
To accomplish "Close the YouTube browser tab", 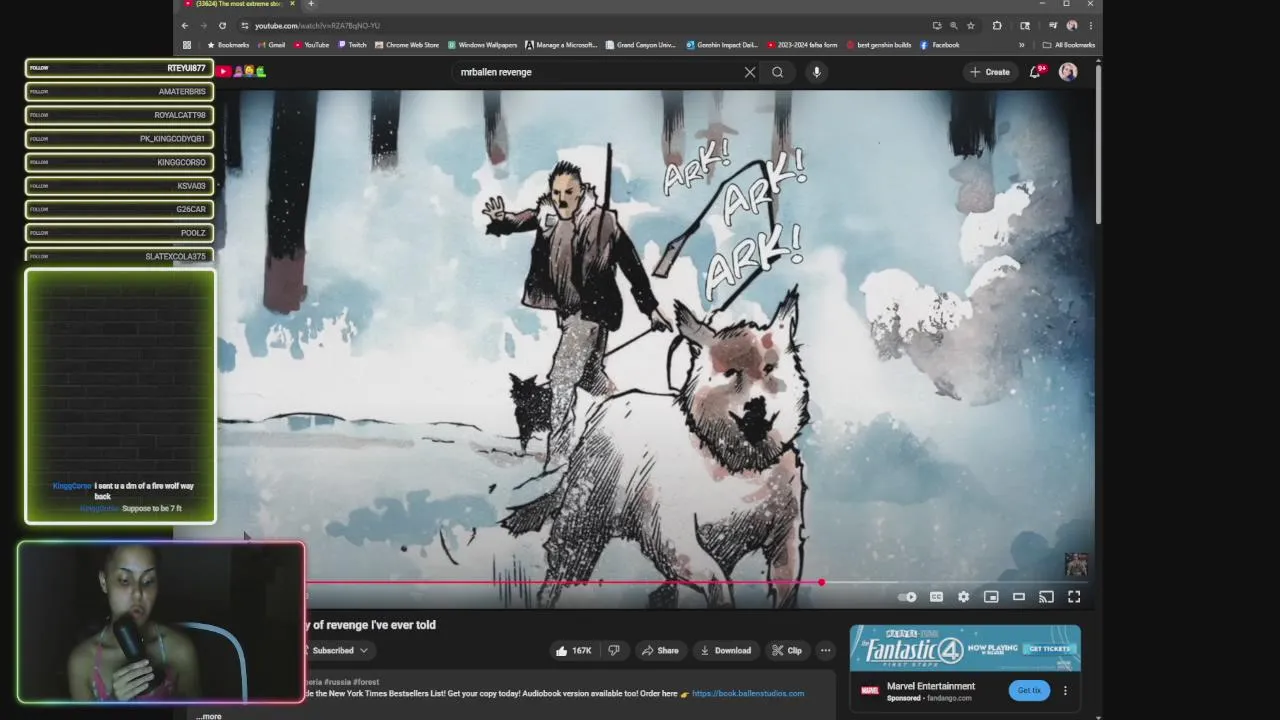I will pyautogui.click(x=294, y=4).
